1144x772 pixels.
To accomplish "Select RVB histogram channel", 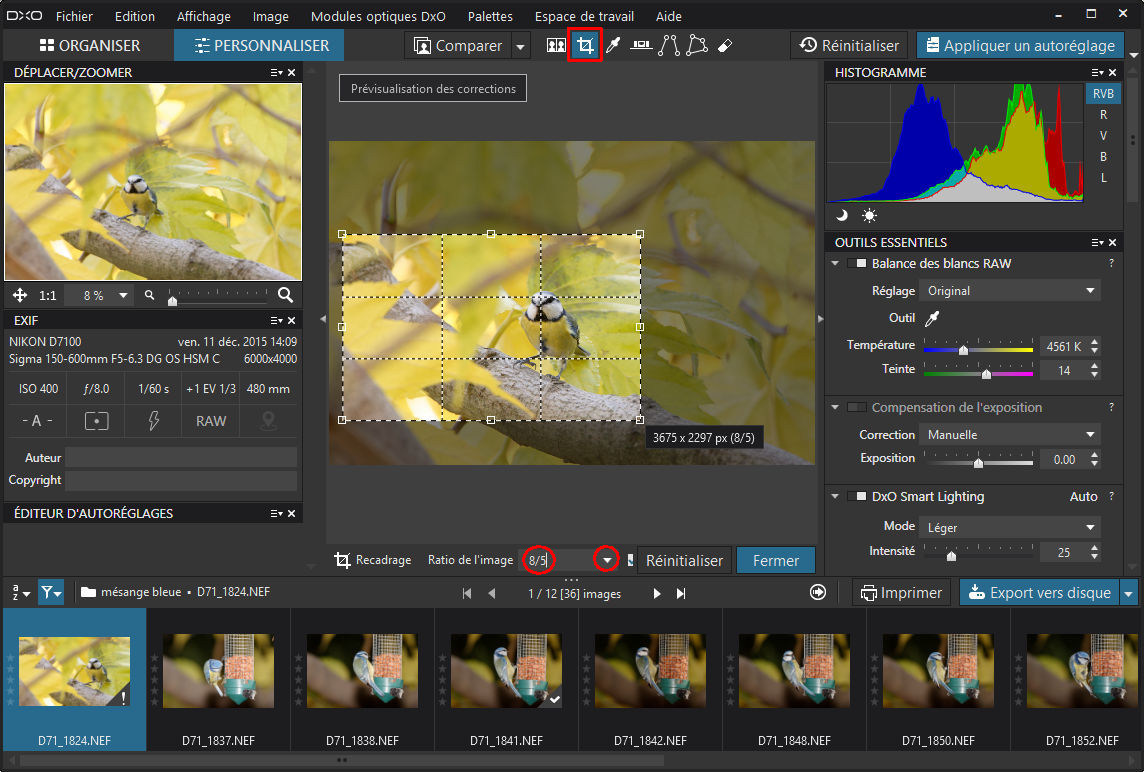I will pos(1103,93).
